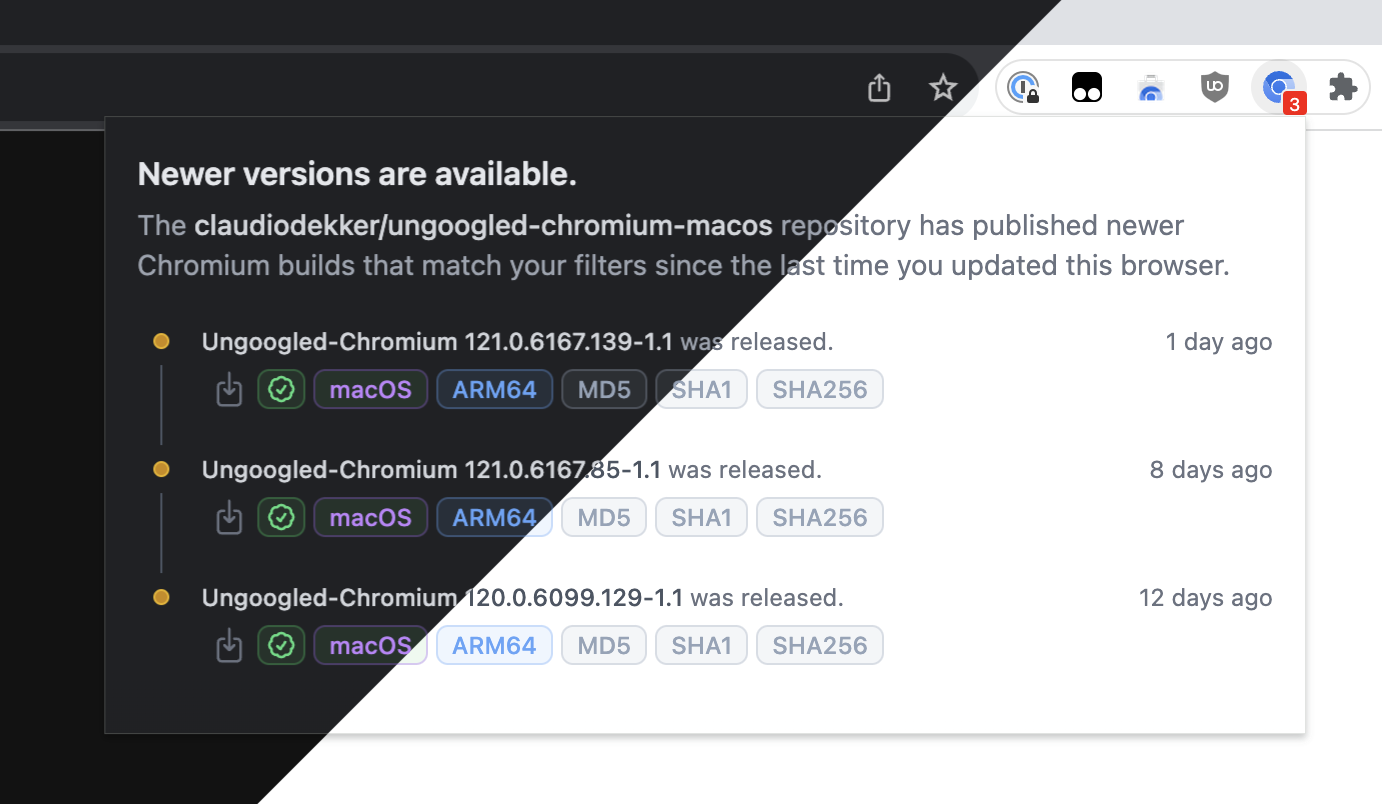The height and width of the screenshot is (804, 1382).
Task: Copy MD5 hash for 120.0.6099.129-1.1 release
Action: [x=604, y=646]
